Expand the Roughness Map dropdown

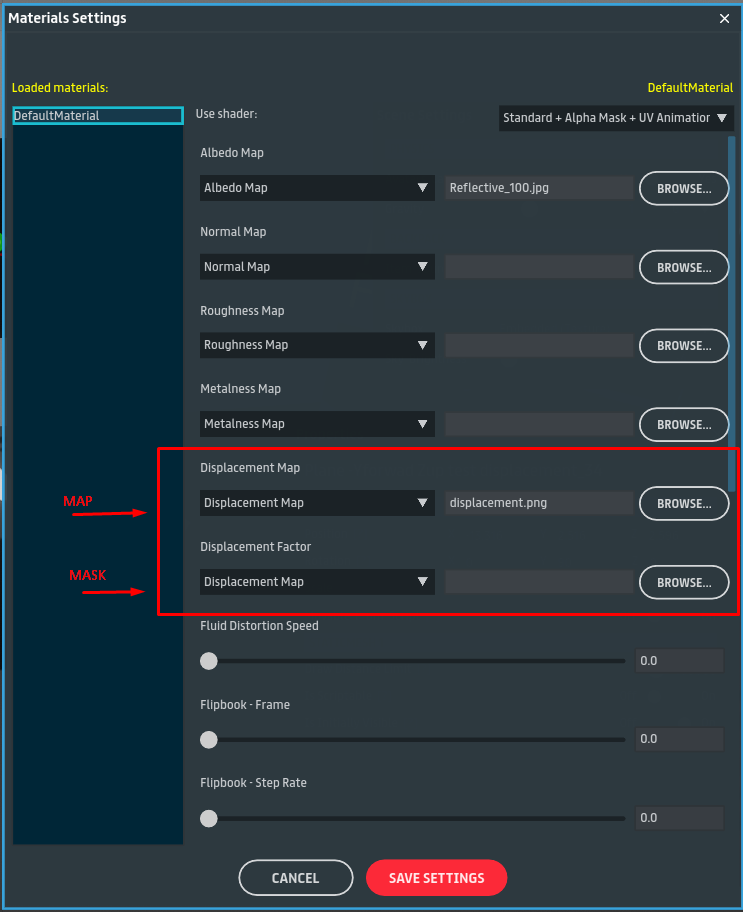316,345
